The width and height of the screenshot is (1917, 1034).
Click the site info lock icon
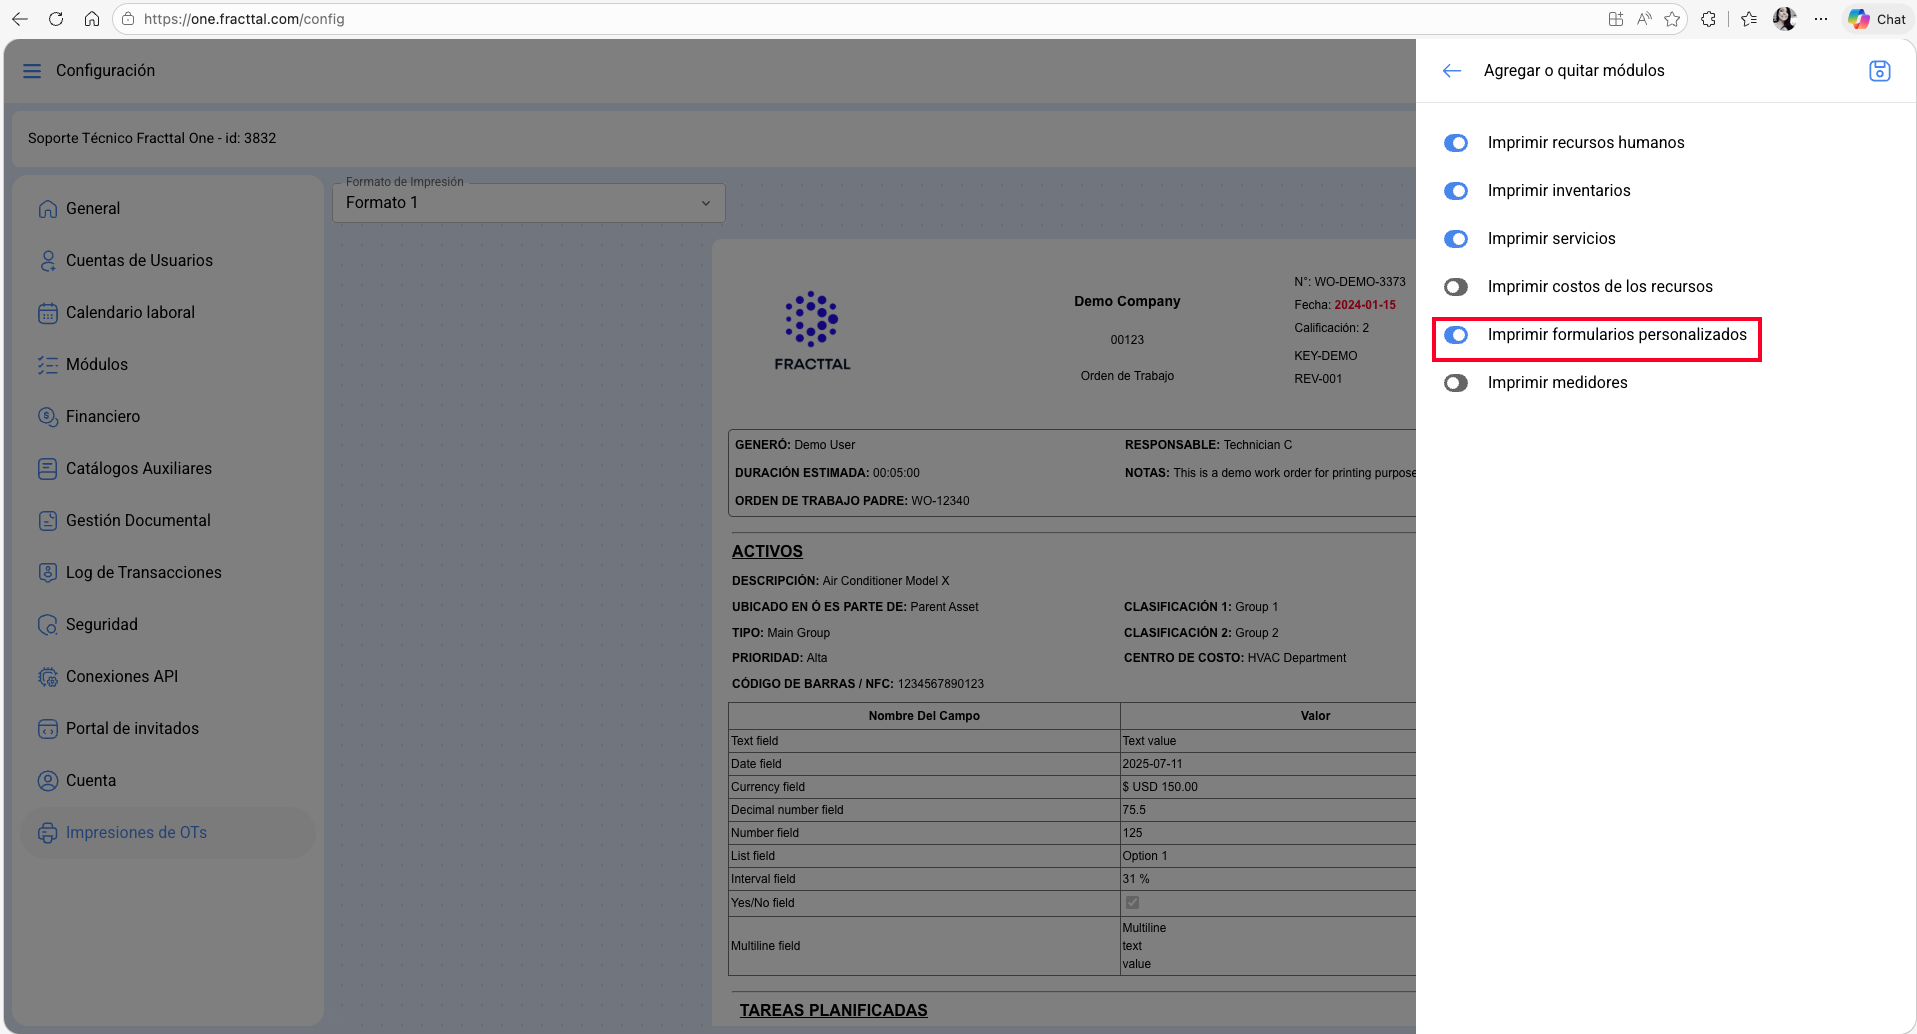(x=128, y=19)
